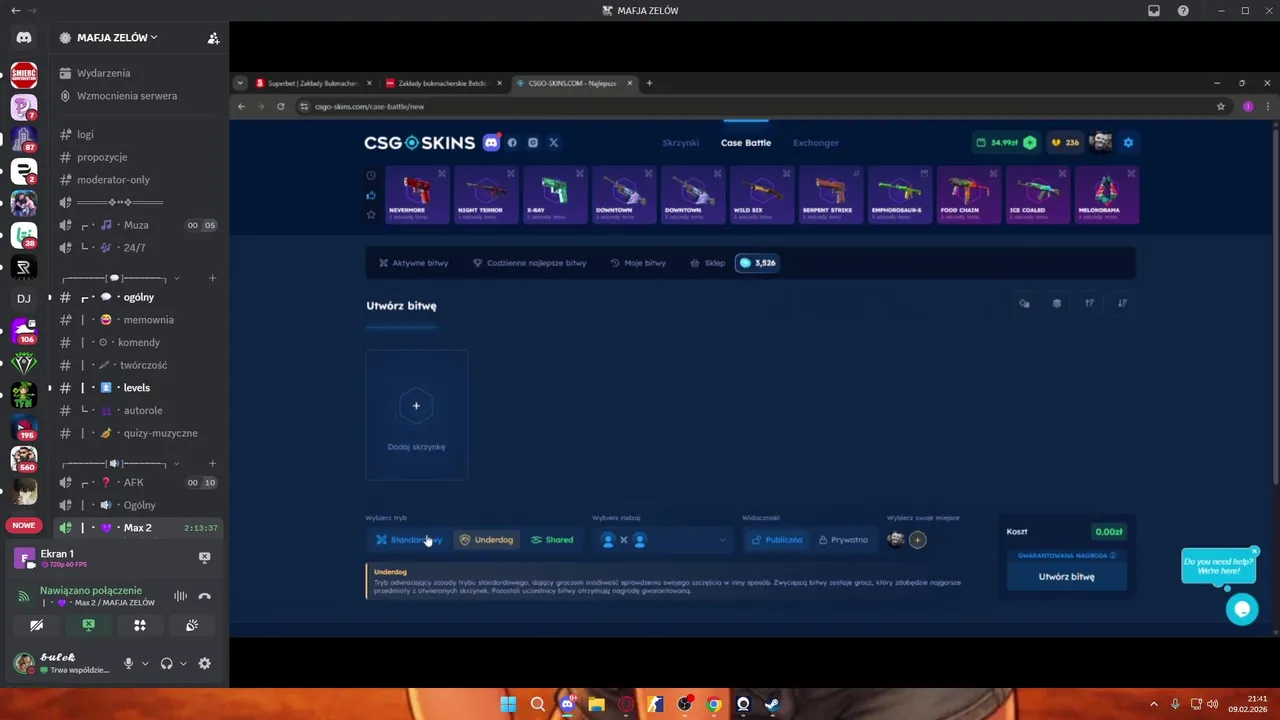Open Discord direct messages home icon

point(24,38)
